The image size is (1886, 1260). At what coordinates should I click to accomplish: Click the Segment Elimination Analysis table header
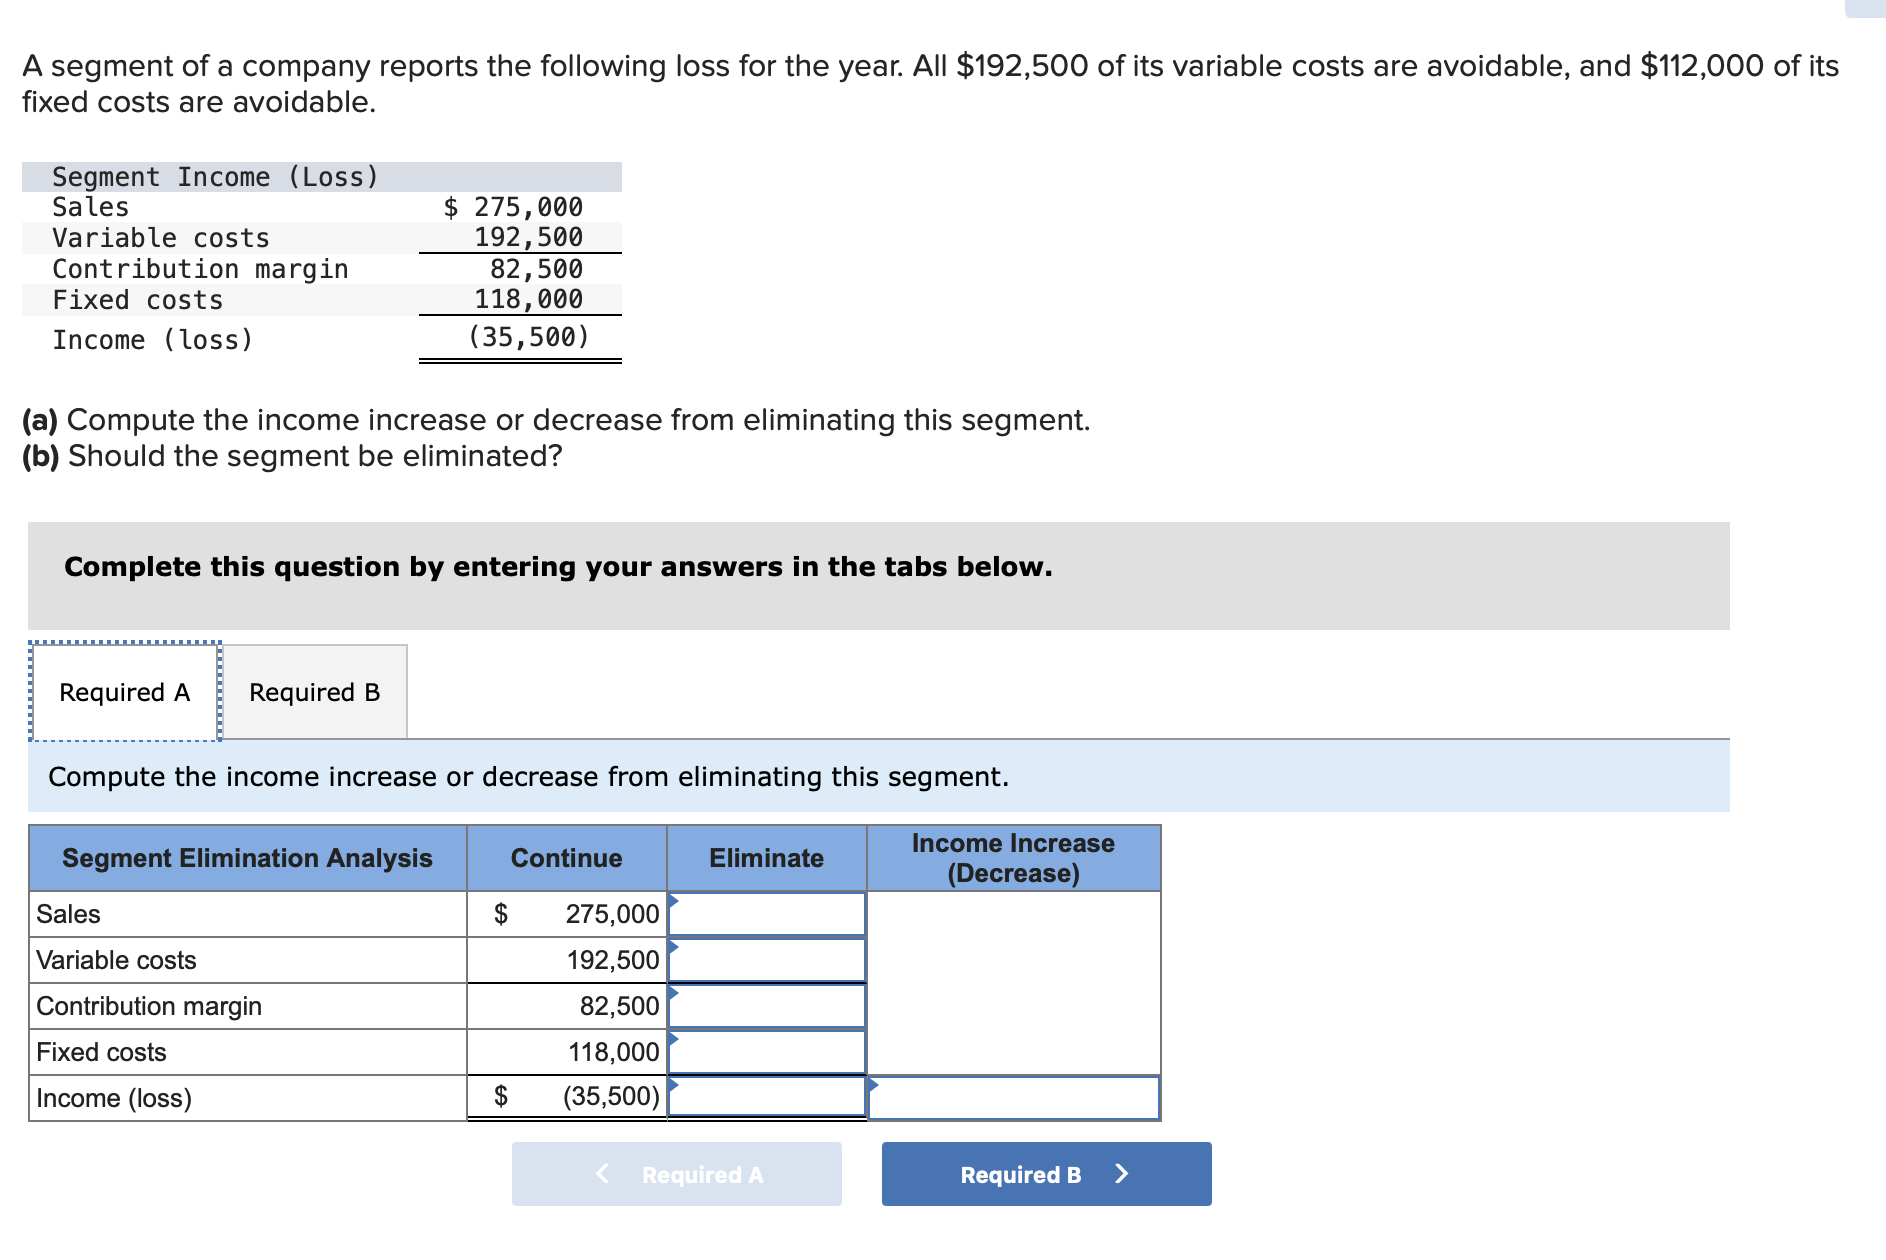[246, 857]
